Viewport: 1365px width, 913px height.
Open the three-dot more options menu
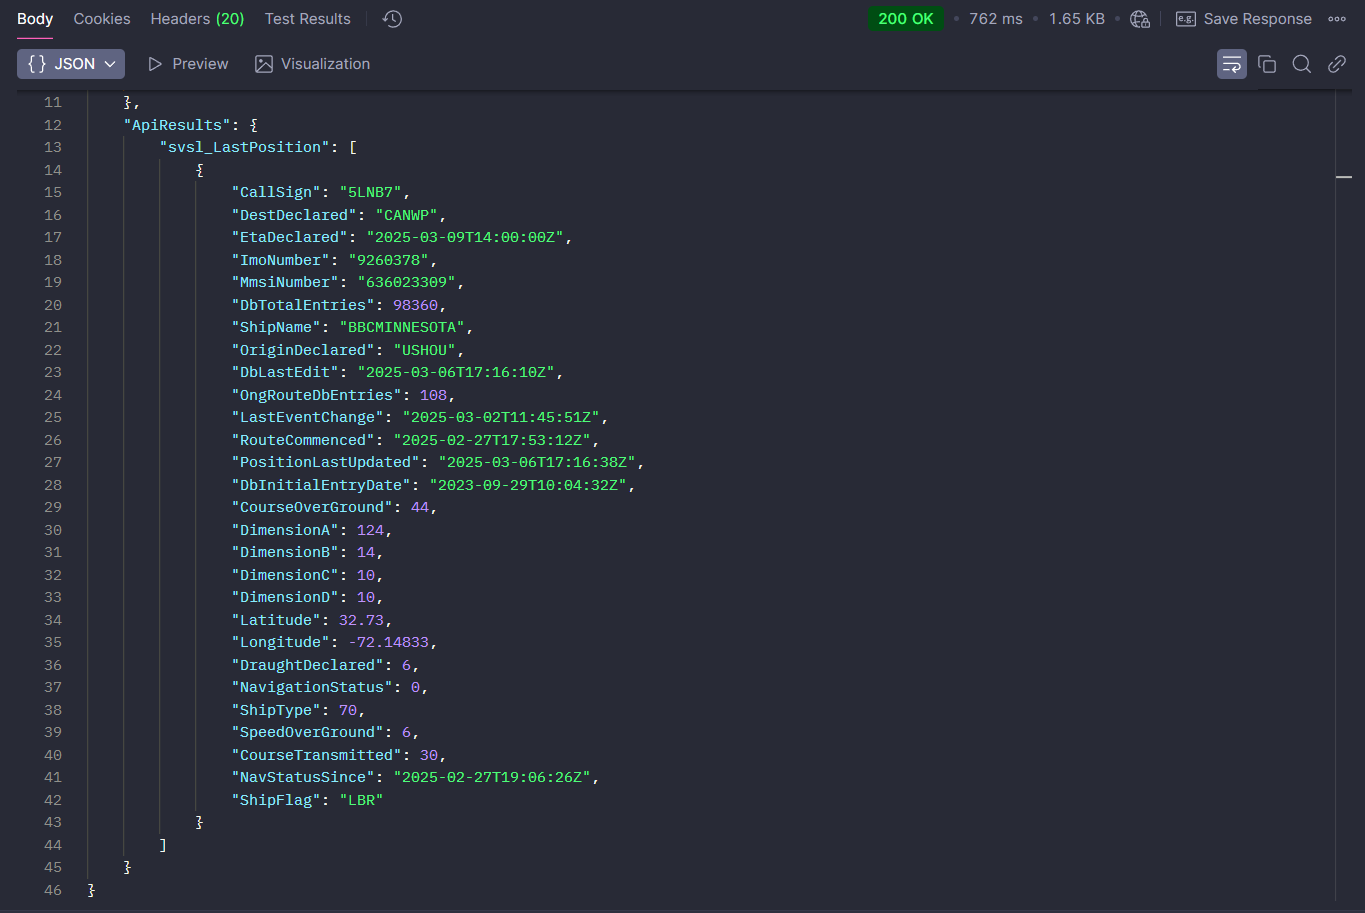(x=1337, y=19)
